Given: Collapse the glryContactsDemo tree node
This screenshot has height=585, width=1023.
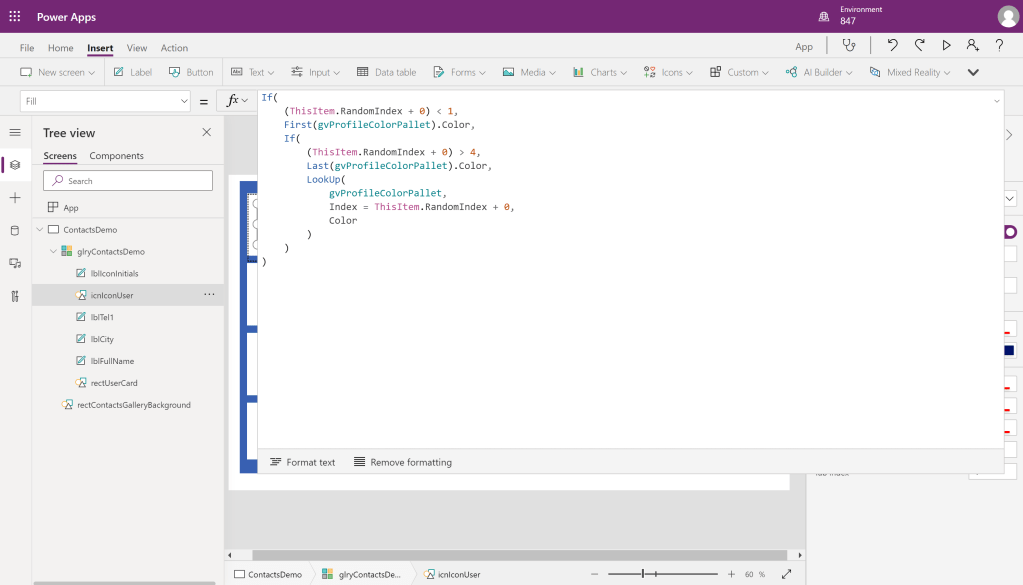Looking at the screenshot, I should coord(53,252).
